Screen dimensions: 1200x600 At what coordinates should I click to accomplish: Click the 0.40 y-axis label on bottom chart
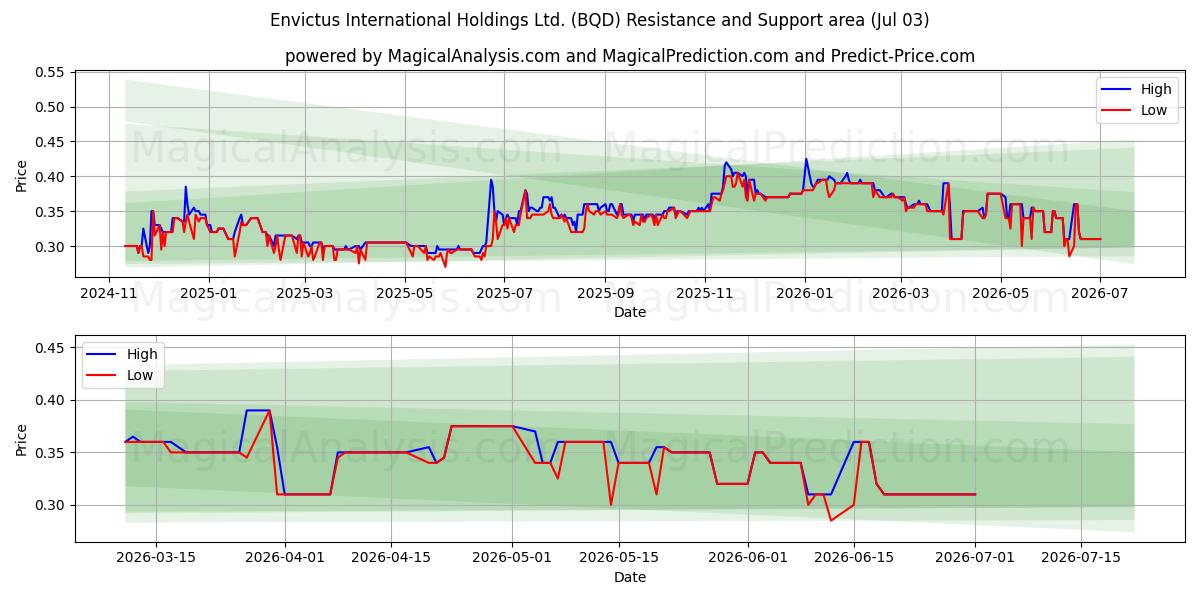49,401
